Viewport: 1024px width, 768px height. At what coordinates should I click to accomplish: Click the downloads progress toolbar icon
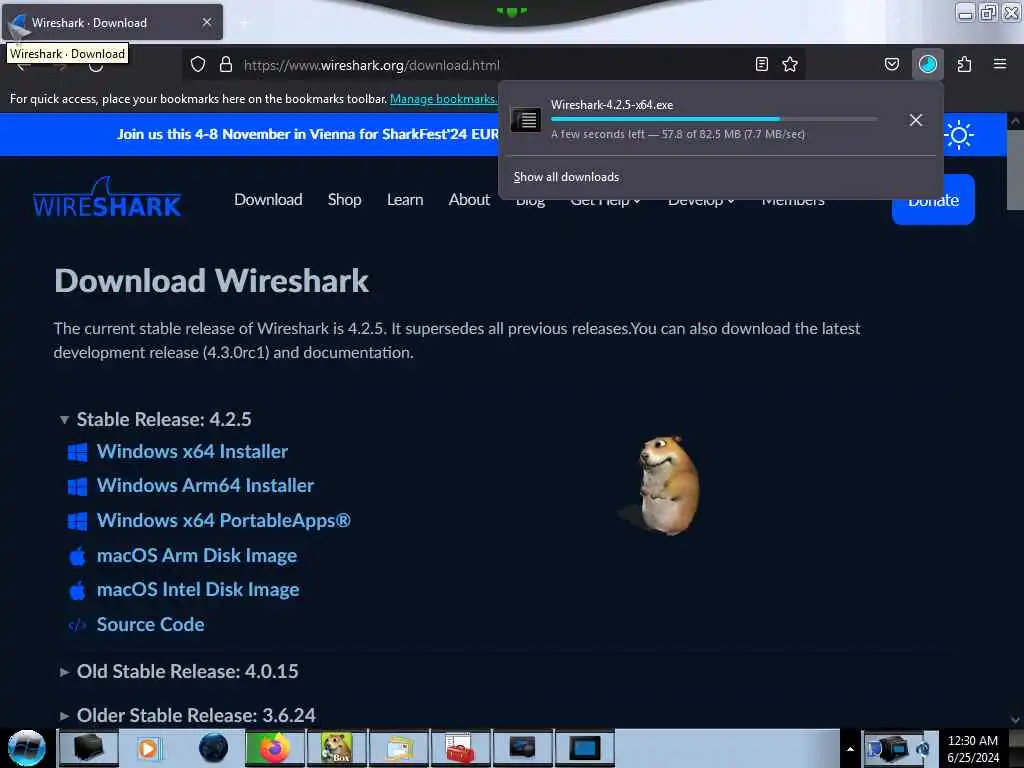(x=928, y=64)
